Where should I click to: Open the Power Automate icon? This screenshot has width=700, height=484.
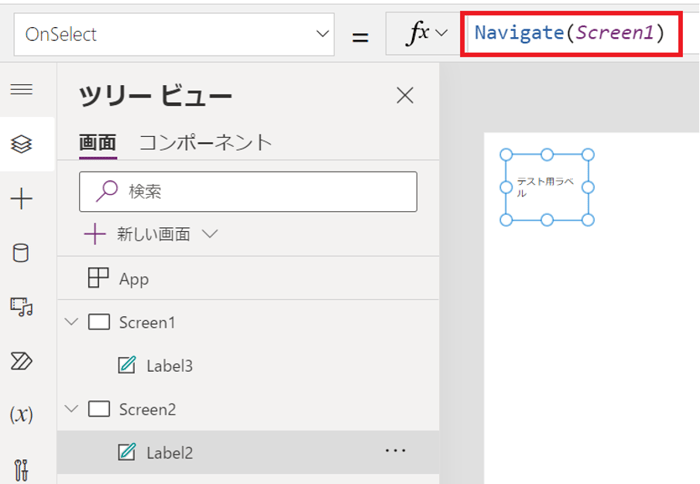(21, 361)
